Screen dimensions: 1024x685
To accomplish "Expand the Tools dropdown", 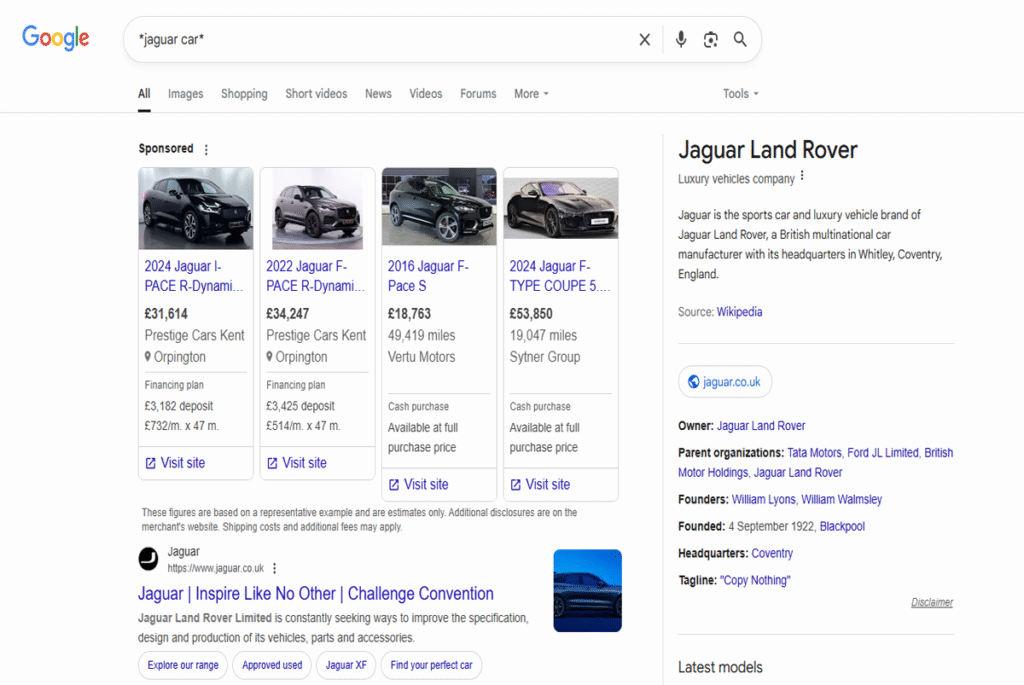I will point(741,93).
